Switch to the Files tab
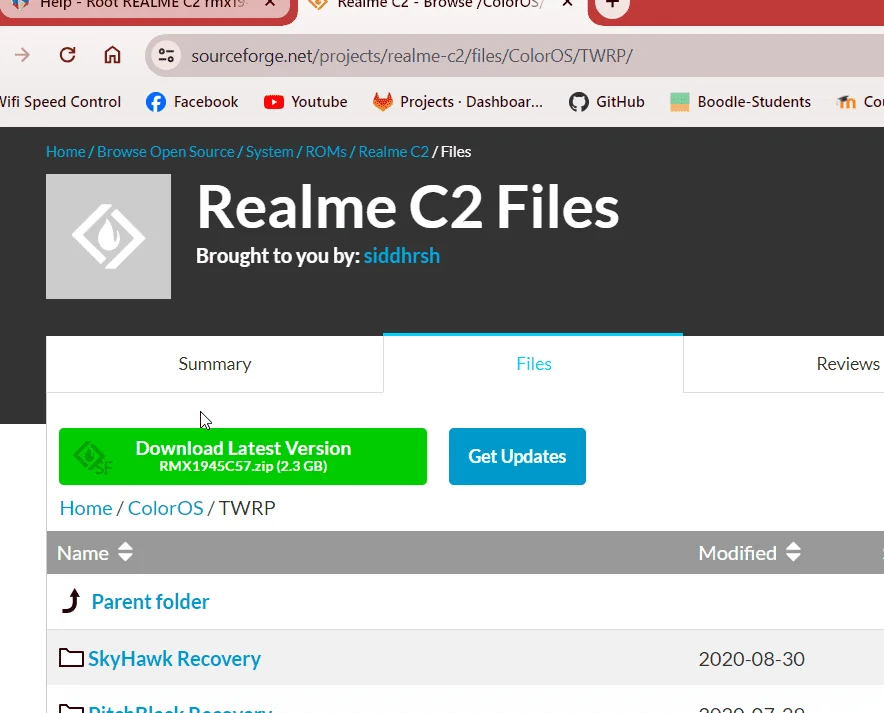 (533, 364)
